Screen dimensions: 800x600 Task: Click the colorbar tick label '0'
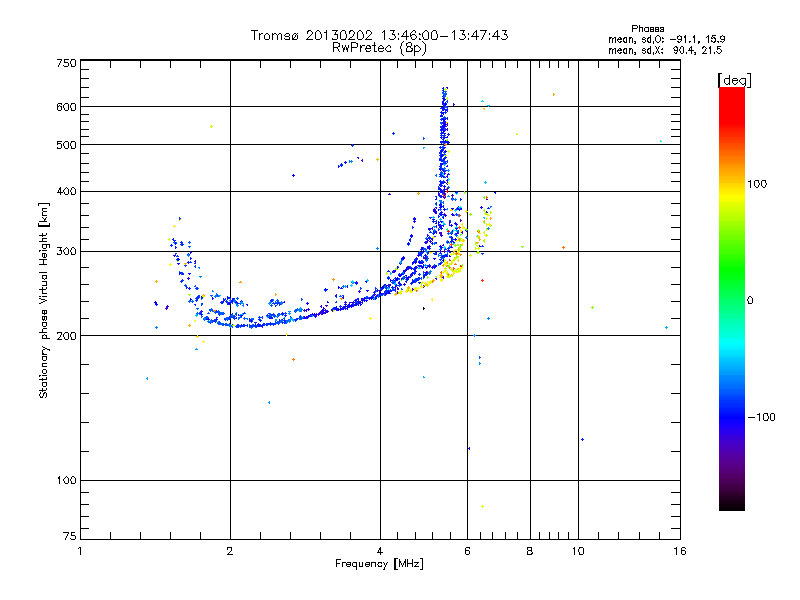point(750,301)
